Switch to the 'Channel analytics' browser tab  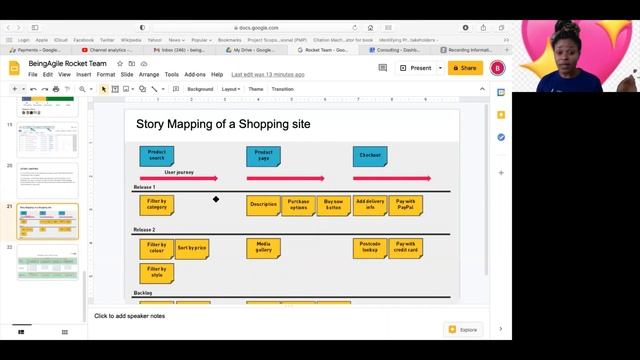tap(108, 50)
